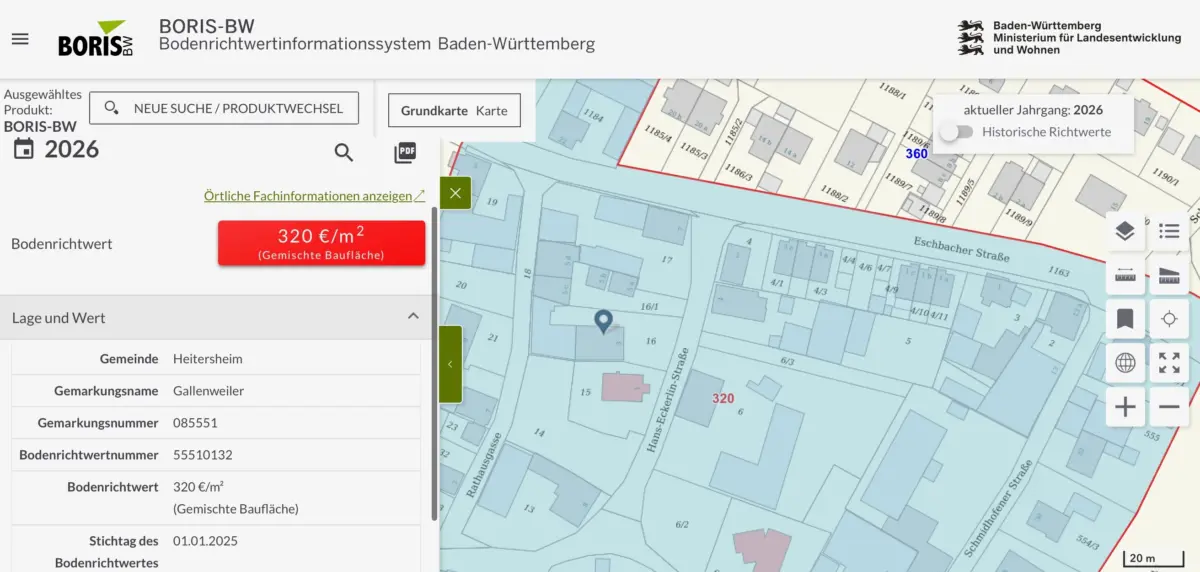The height and width of the screenshot is (572, 1200).
Task: Zoom out on the map
Action: (x=1169, y=407)
